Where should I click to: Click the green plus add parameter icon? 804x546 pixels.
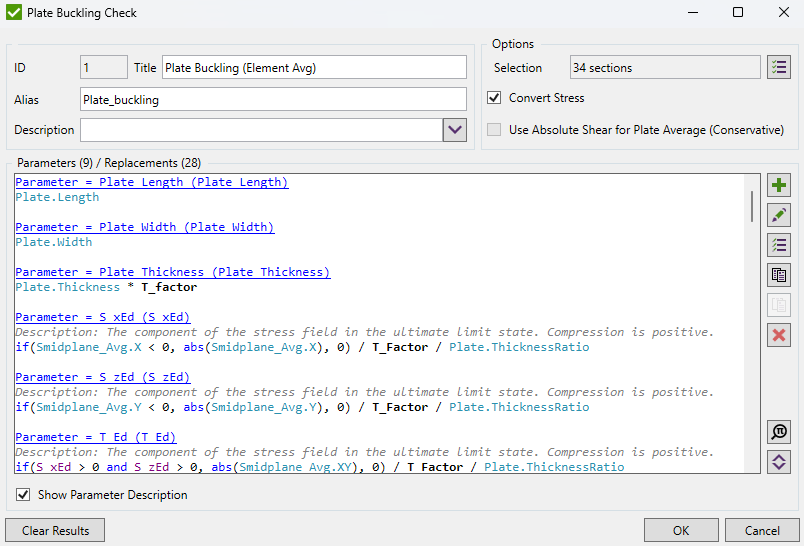(x=779, y=185)
